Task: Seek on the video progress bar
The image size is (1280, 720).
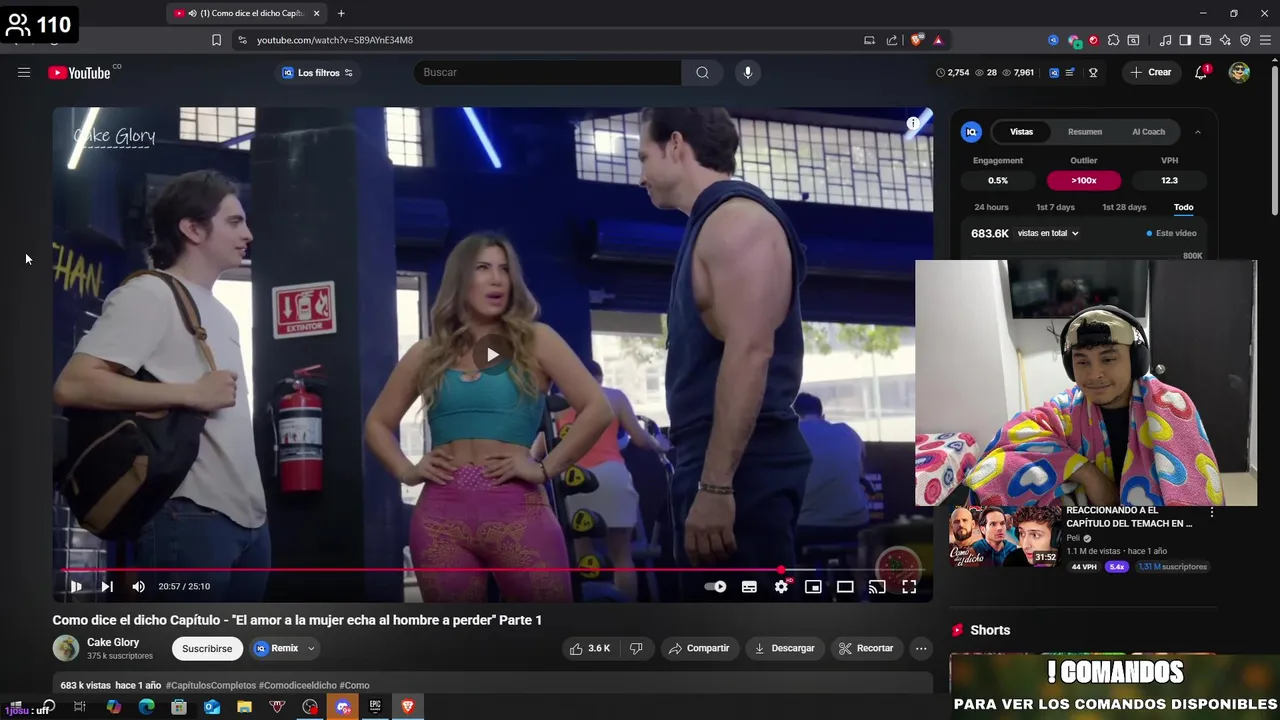Action: 493,570
